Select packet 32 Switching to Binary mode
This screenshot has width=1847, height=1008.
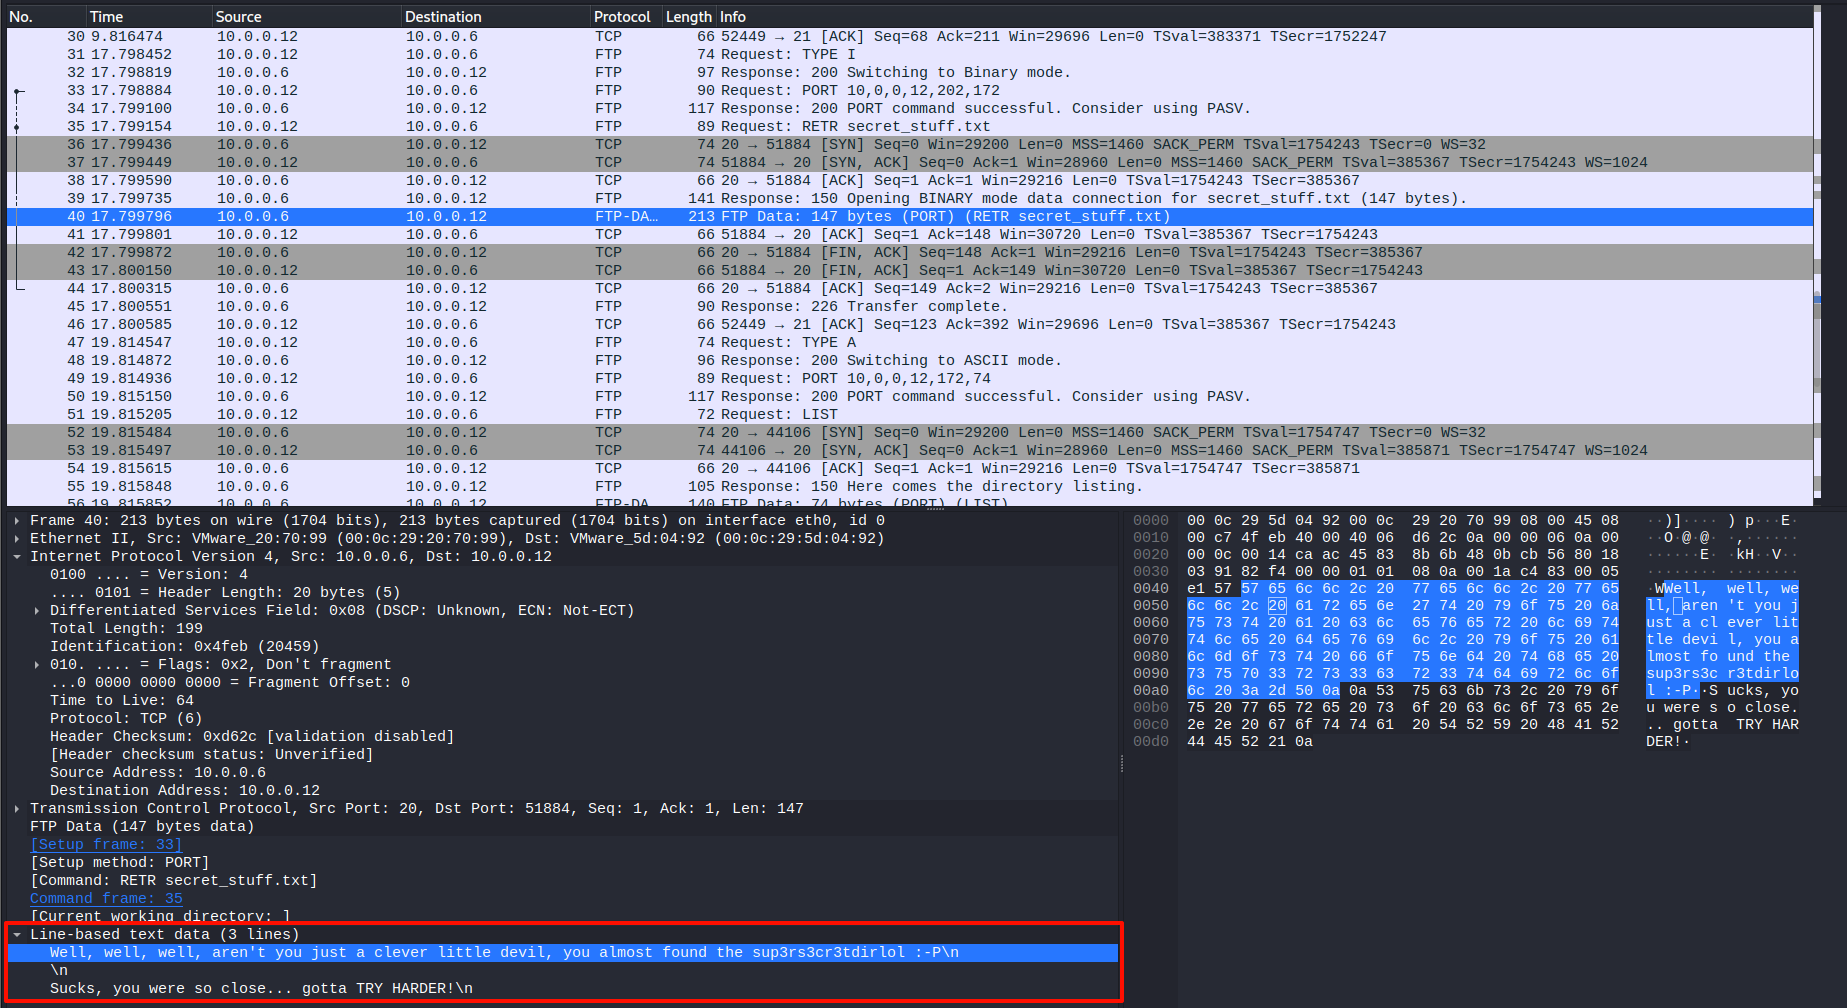(x=909, y=73)
